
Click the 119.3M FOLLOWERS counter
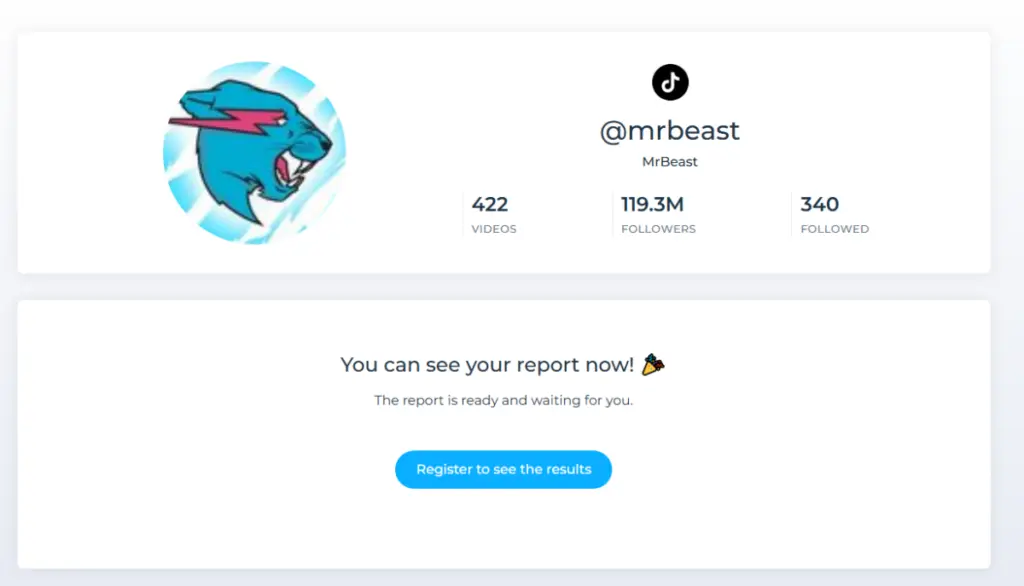[658, 213]
